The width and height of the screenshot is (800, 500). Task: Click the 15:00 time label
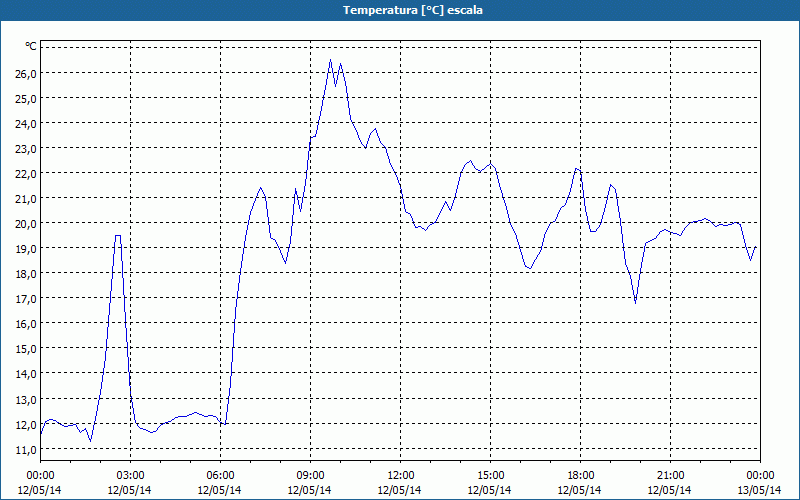(x=490, y=476)
